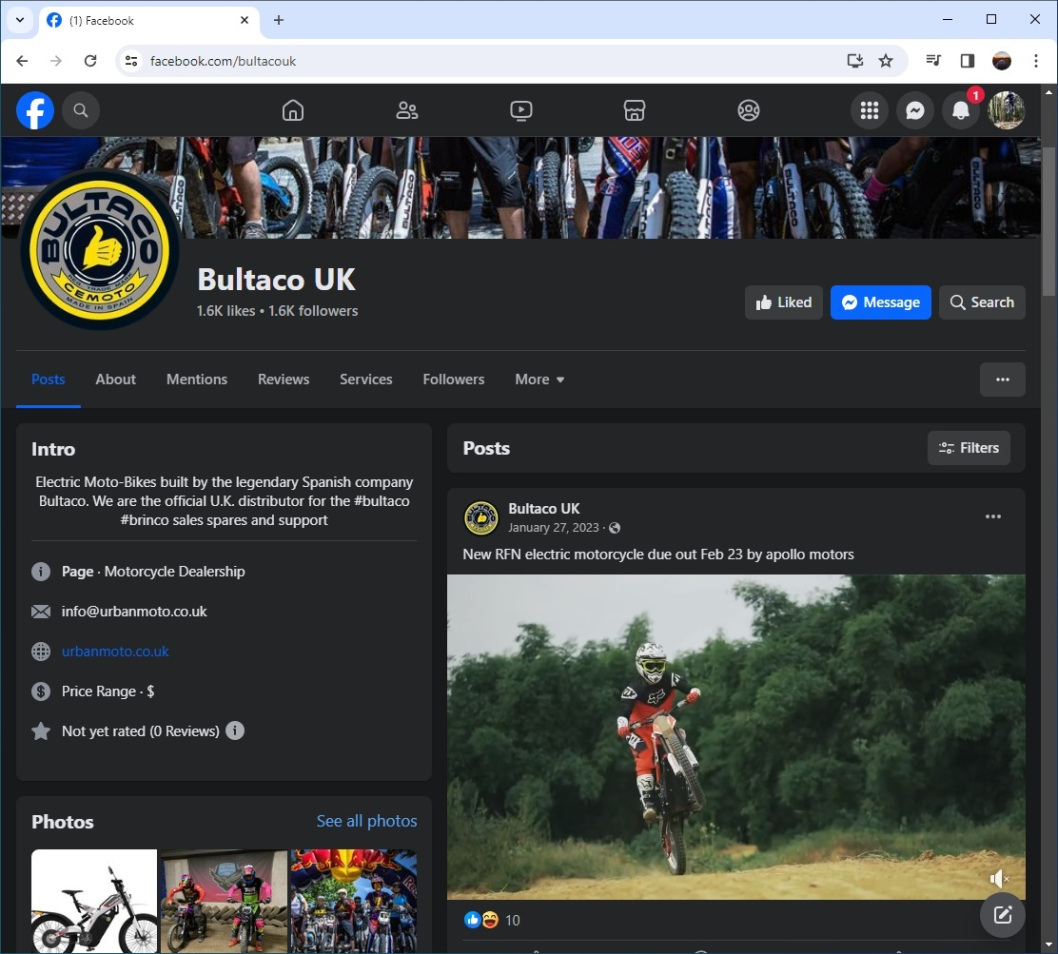Open Messenger from the top bar

pos(915,110)
